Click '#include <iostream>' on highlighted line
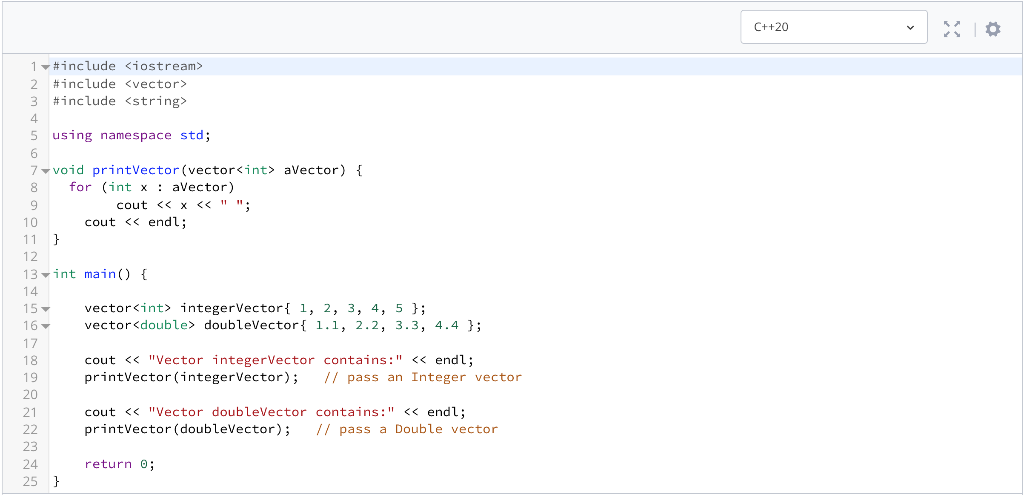 128,66
